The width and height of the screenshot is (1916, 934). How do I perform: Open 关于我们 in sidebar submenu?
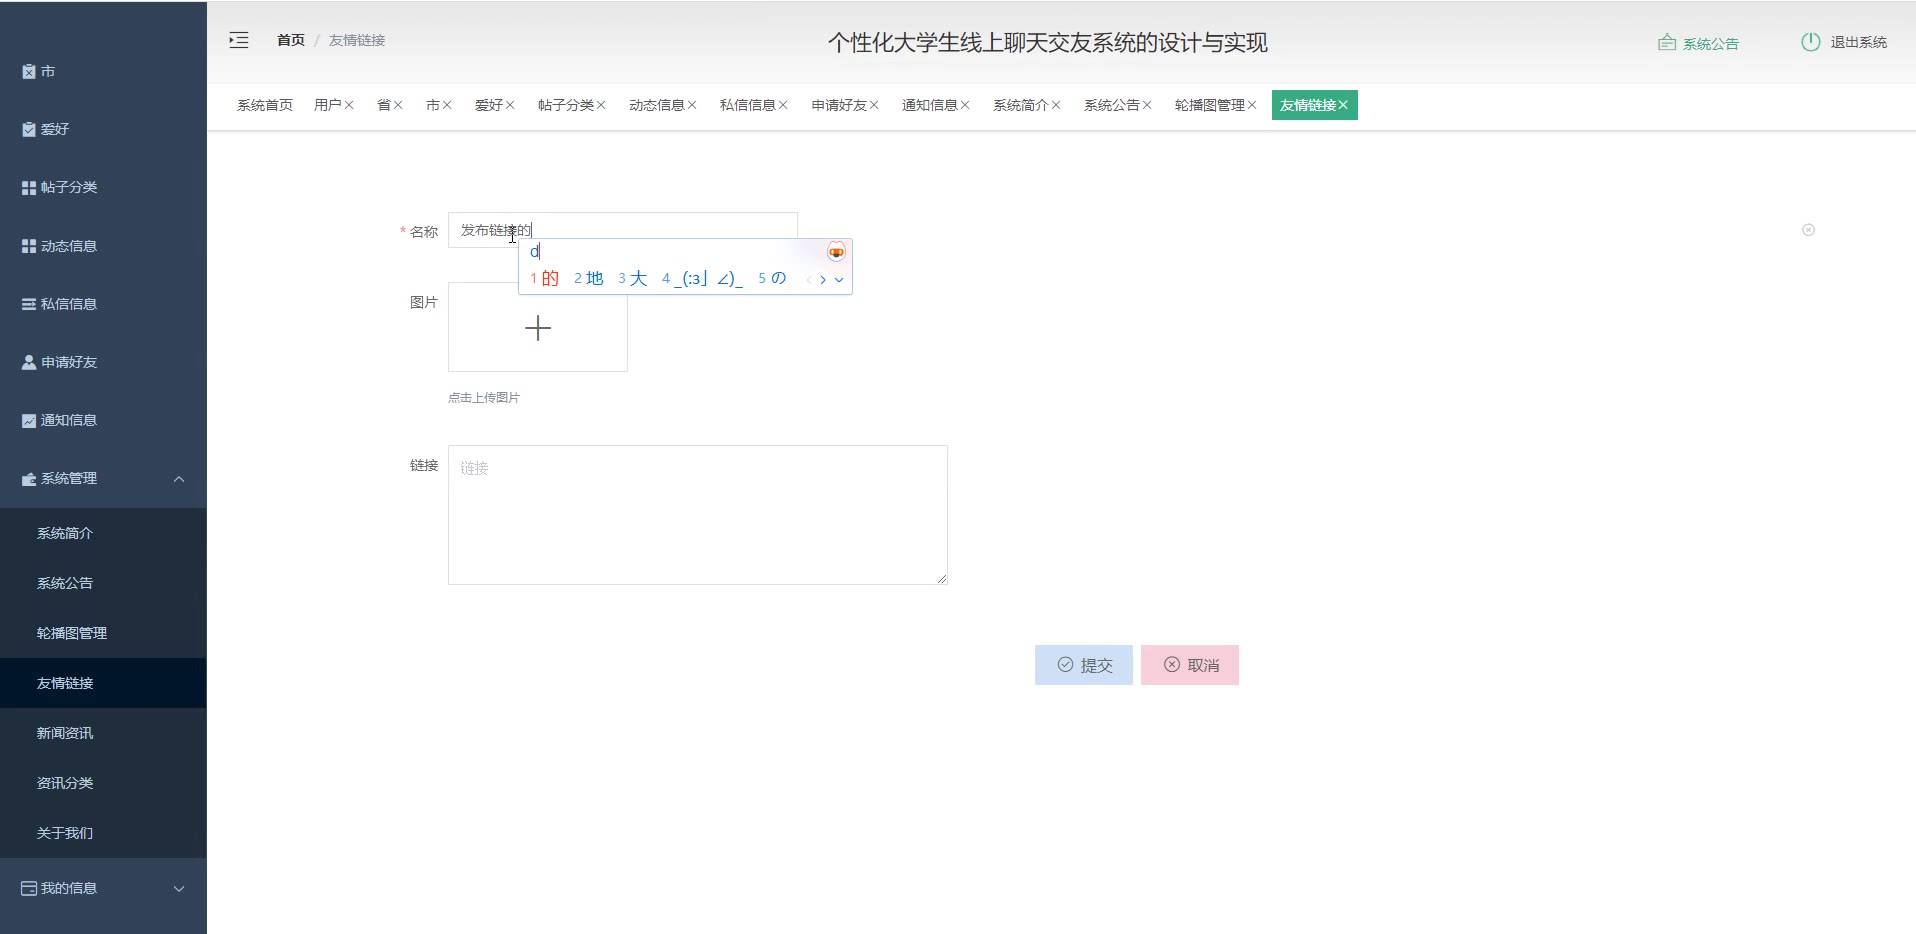pyautogui.click(x=103, y=833)
